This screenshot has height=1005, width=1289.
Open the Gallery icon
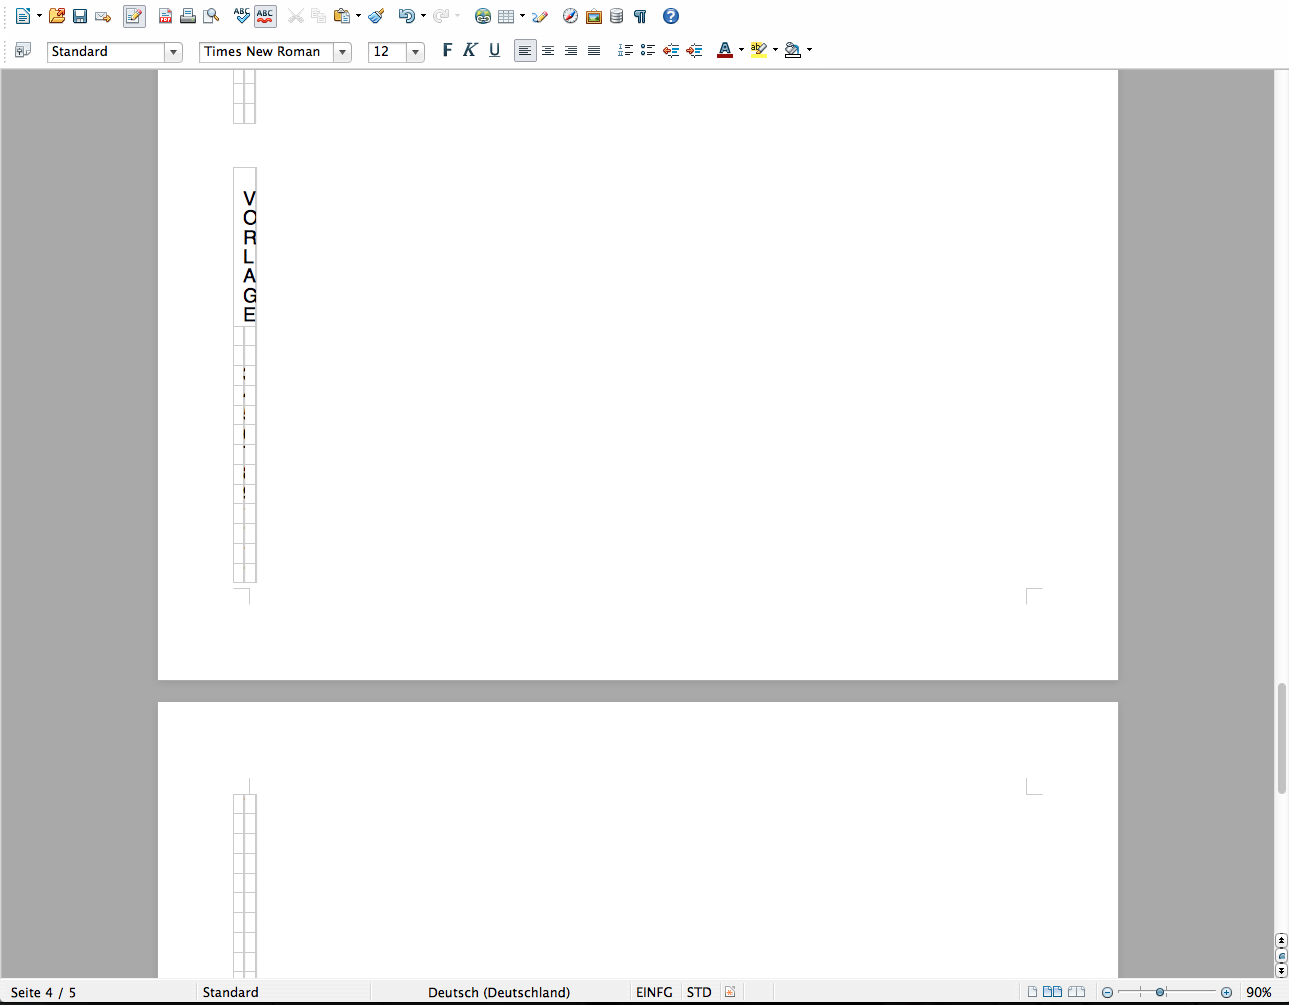(x=594, y=16)
